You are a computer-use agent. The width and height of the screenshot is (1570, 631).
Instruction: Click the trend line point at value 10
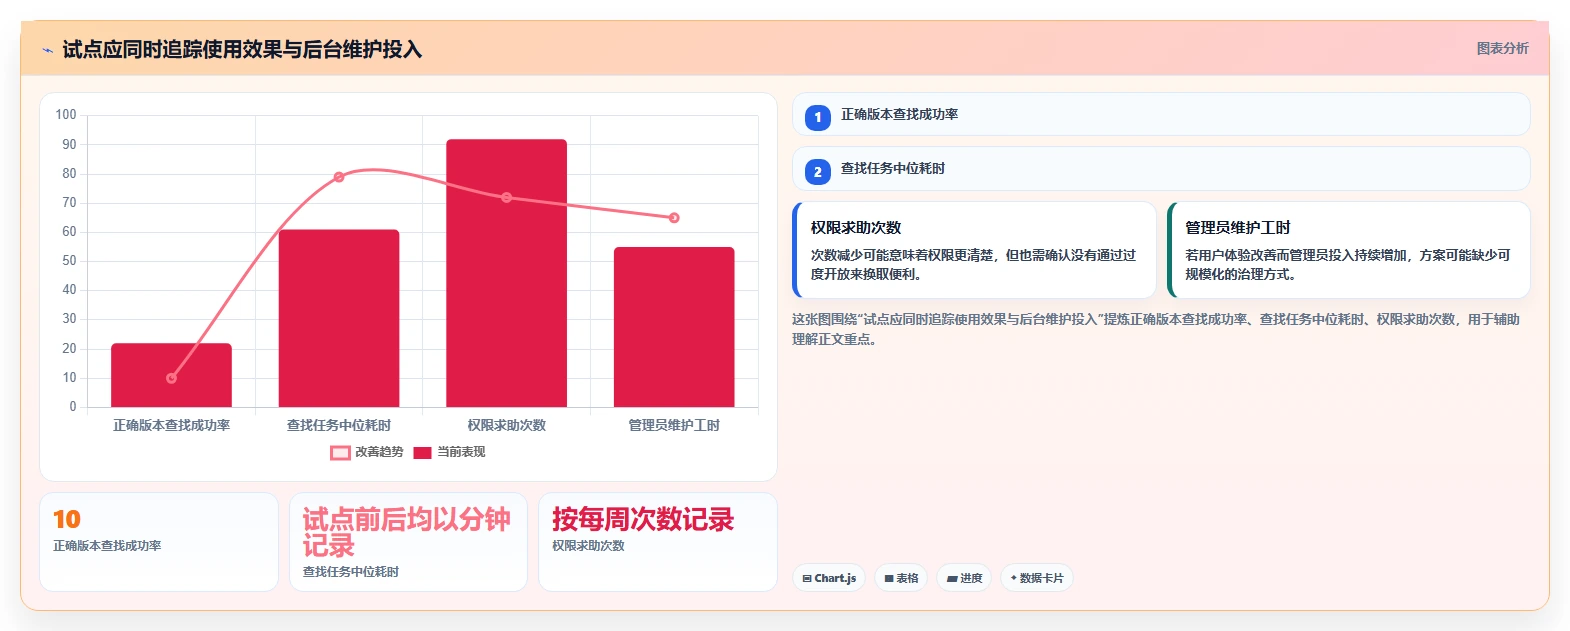click(171, 378)
